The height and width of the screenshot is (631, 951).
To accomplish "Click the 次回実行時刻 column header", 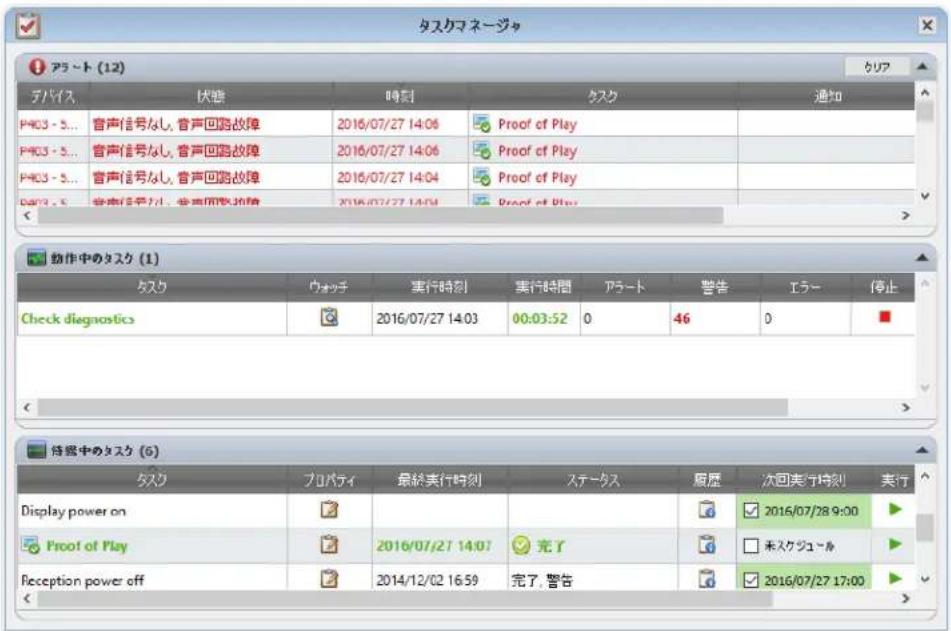I will pos(804,481).
